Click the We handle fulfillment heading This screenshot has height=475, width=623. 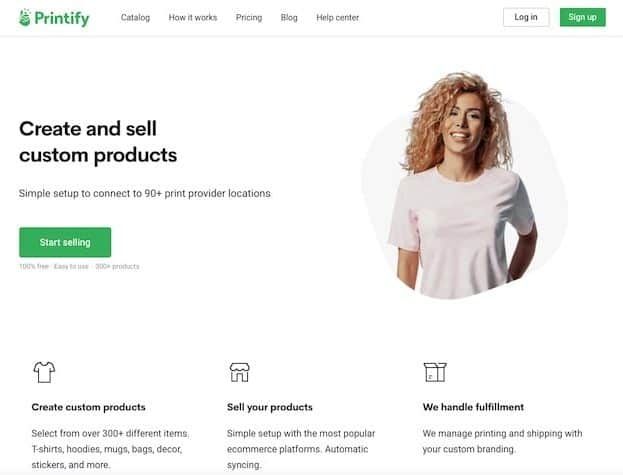(473, 407)
